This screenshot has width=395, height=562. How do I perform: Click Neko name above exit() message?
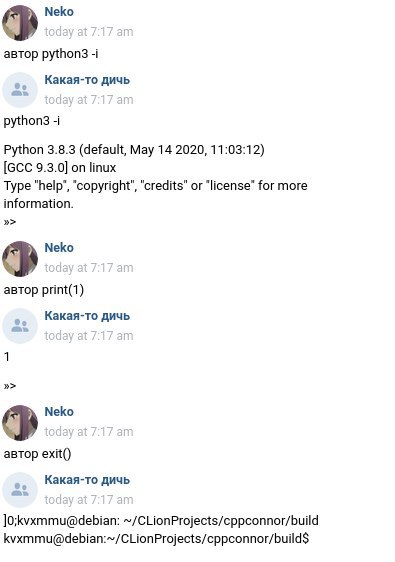click(59, 412)
